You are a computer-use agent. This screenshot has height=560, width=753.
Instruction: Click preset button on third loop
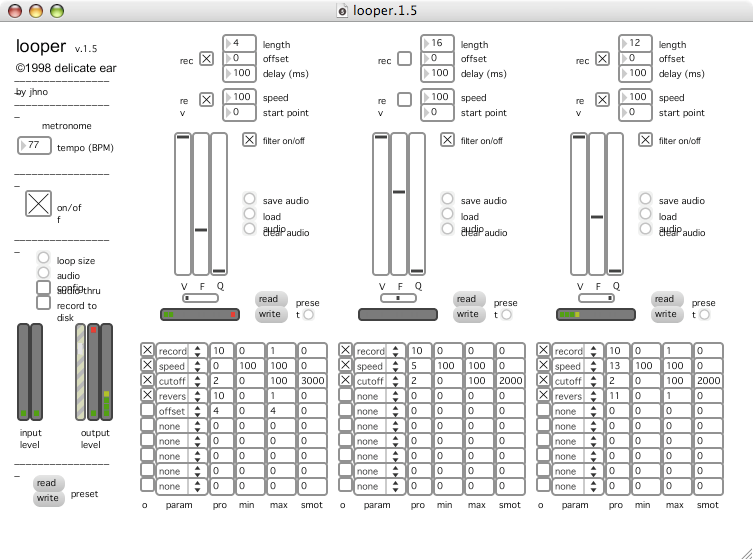pos(704,315)
